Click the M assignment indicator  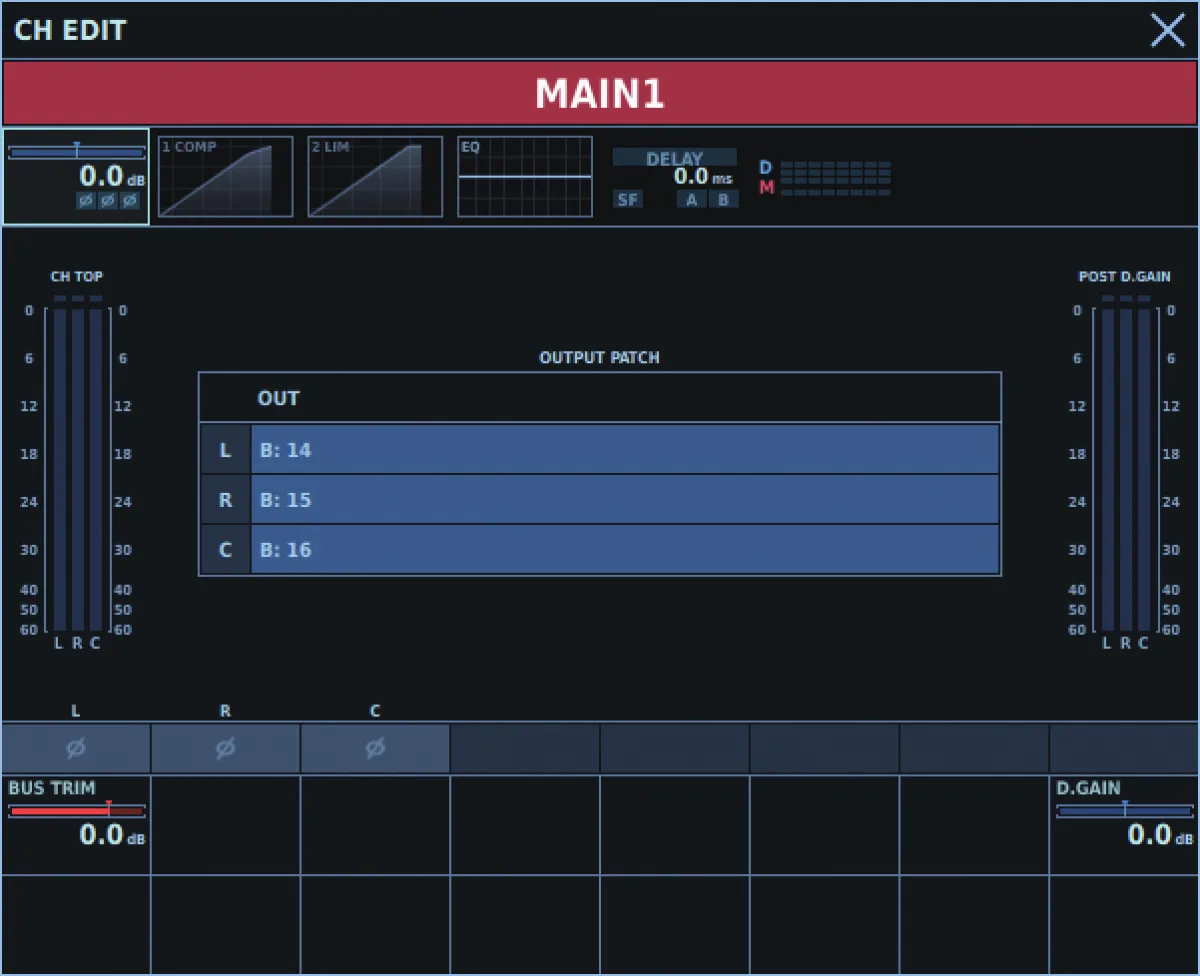(x=766, y=187)
